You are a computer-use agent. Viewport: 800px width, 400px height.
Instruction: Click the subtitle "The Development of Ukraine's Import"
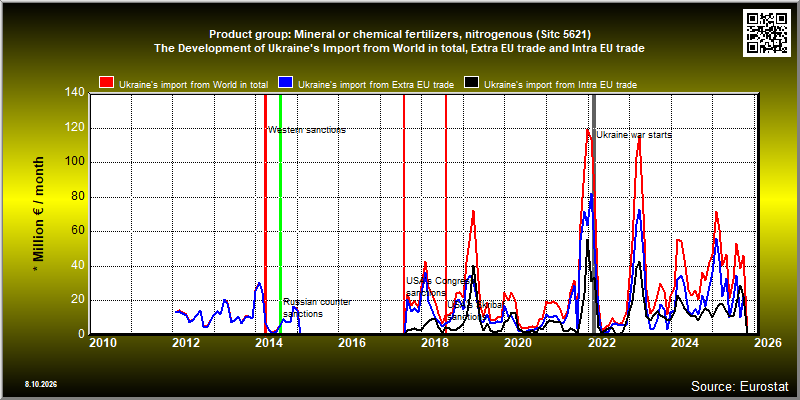point(399,49)
